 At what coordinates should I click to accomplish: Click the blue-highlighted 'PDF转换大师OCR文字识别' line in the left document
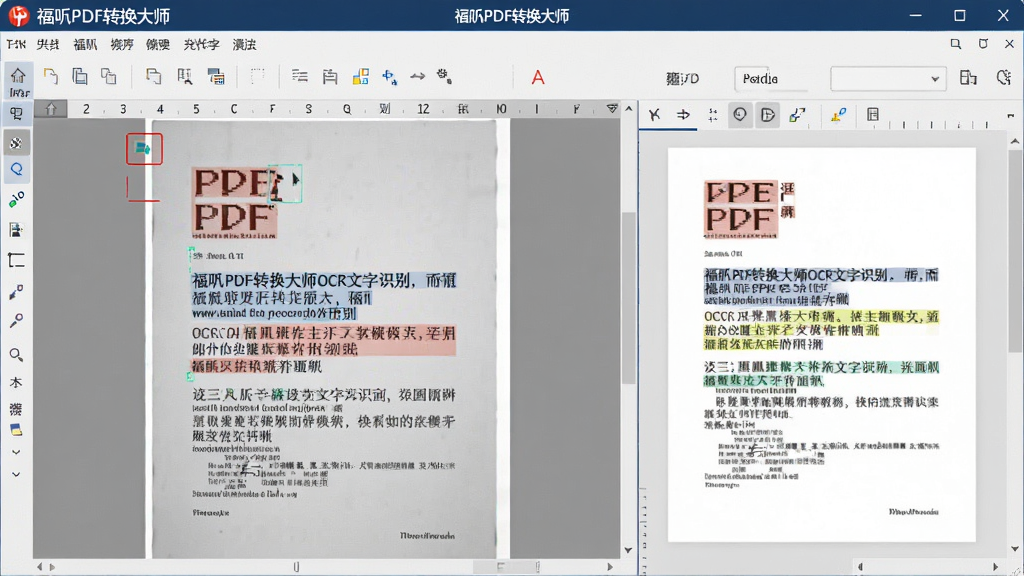pos(324,281)
